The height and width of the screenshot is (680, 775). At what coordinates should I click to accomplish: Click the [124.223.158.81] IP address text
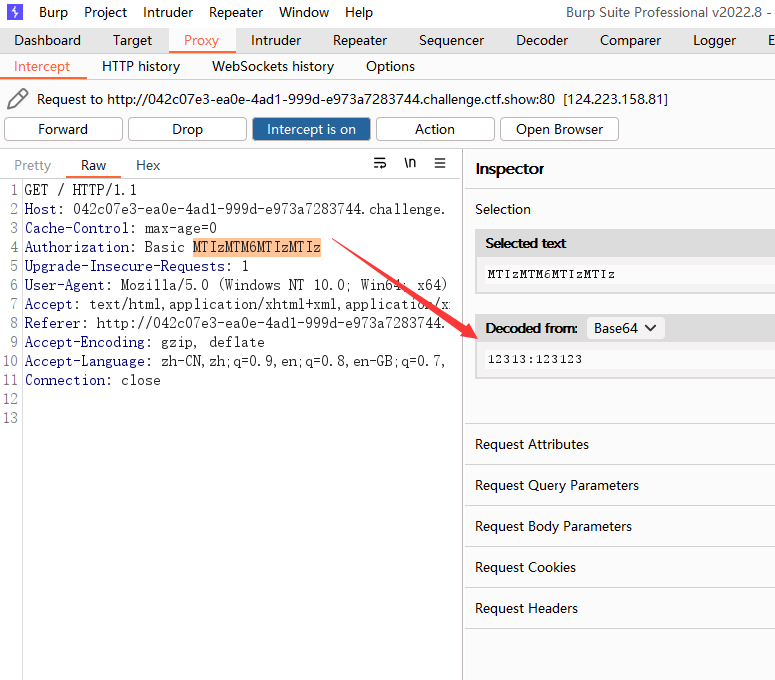(x=615, y=99)
